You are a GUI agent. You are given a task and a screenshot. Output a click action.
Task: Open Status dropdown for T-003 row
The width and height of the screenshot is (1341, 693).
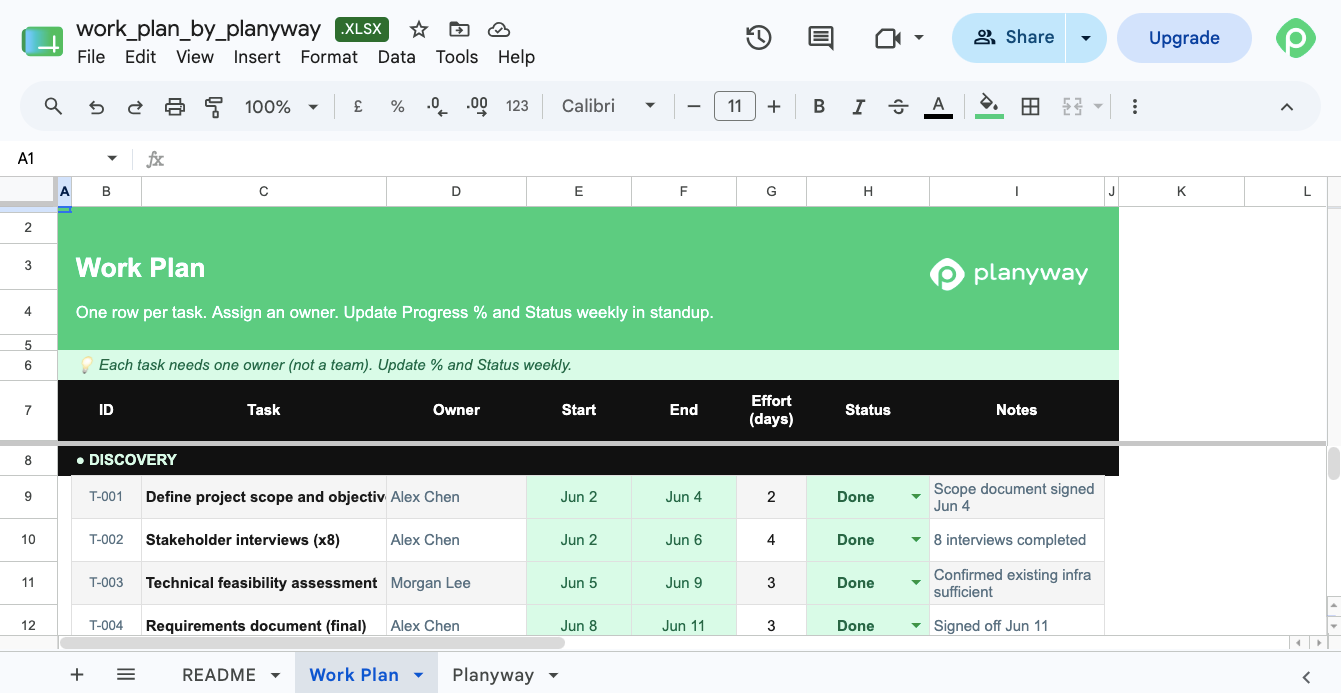916,583
